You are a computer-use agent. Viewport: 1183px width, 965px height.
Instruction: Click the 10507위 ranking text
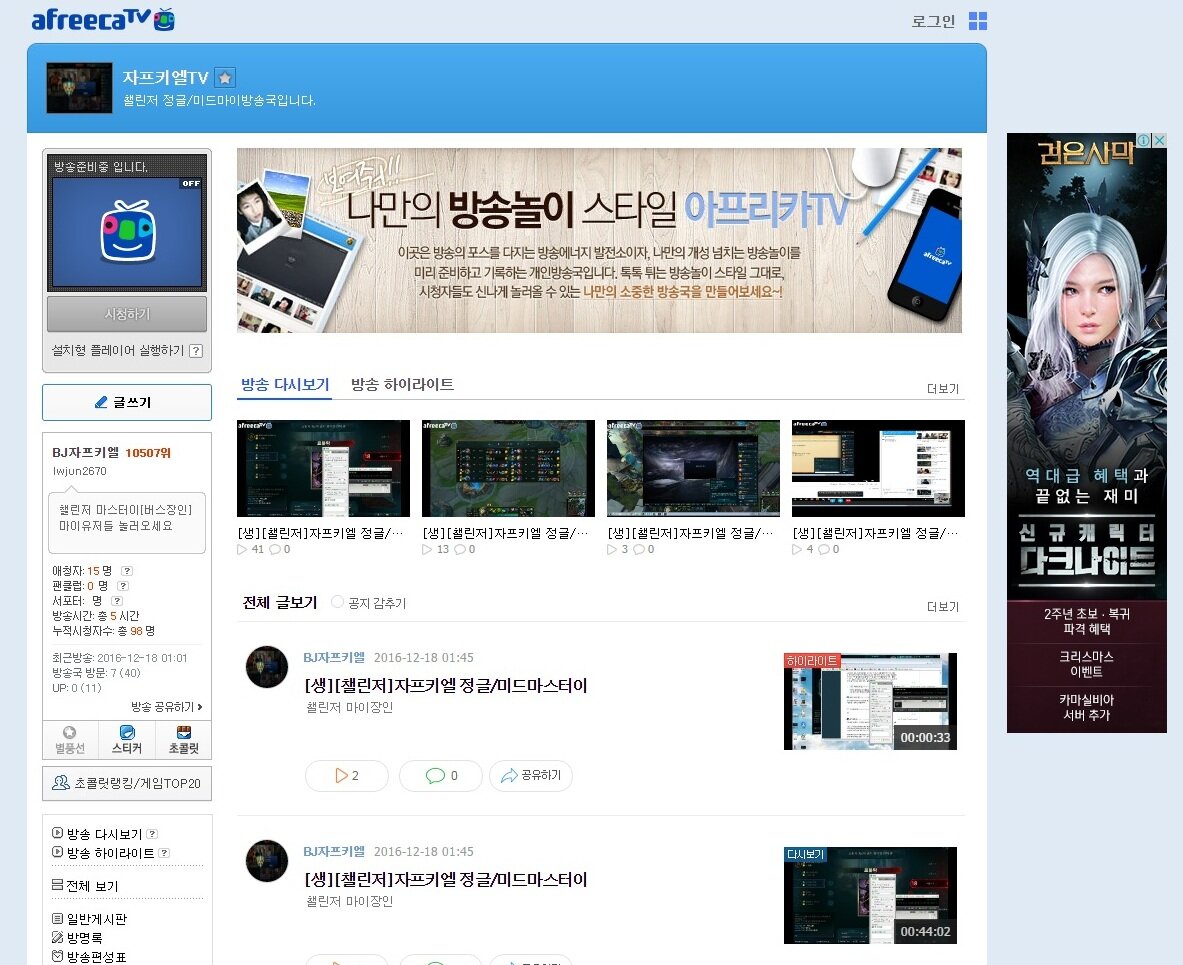point(148,453)
